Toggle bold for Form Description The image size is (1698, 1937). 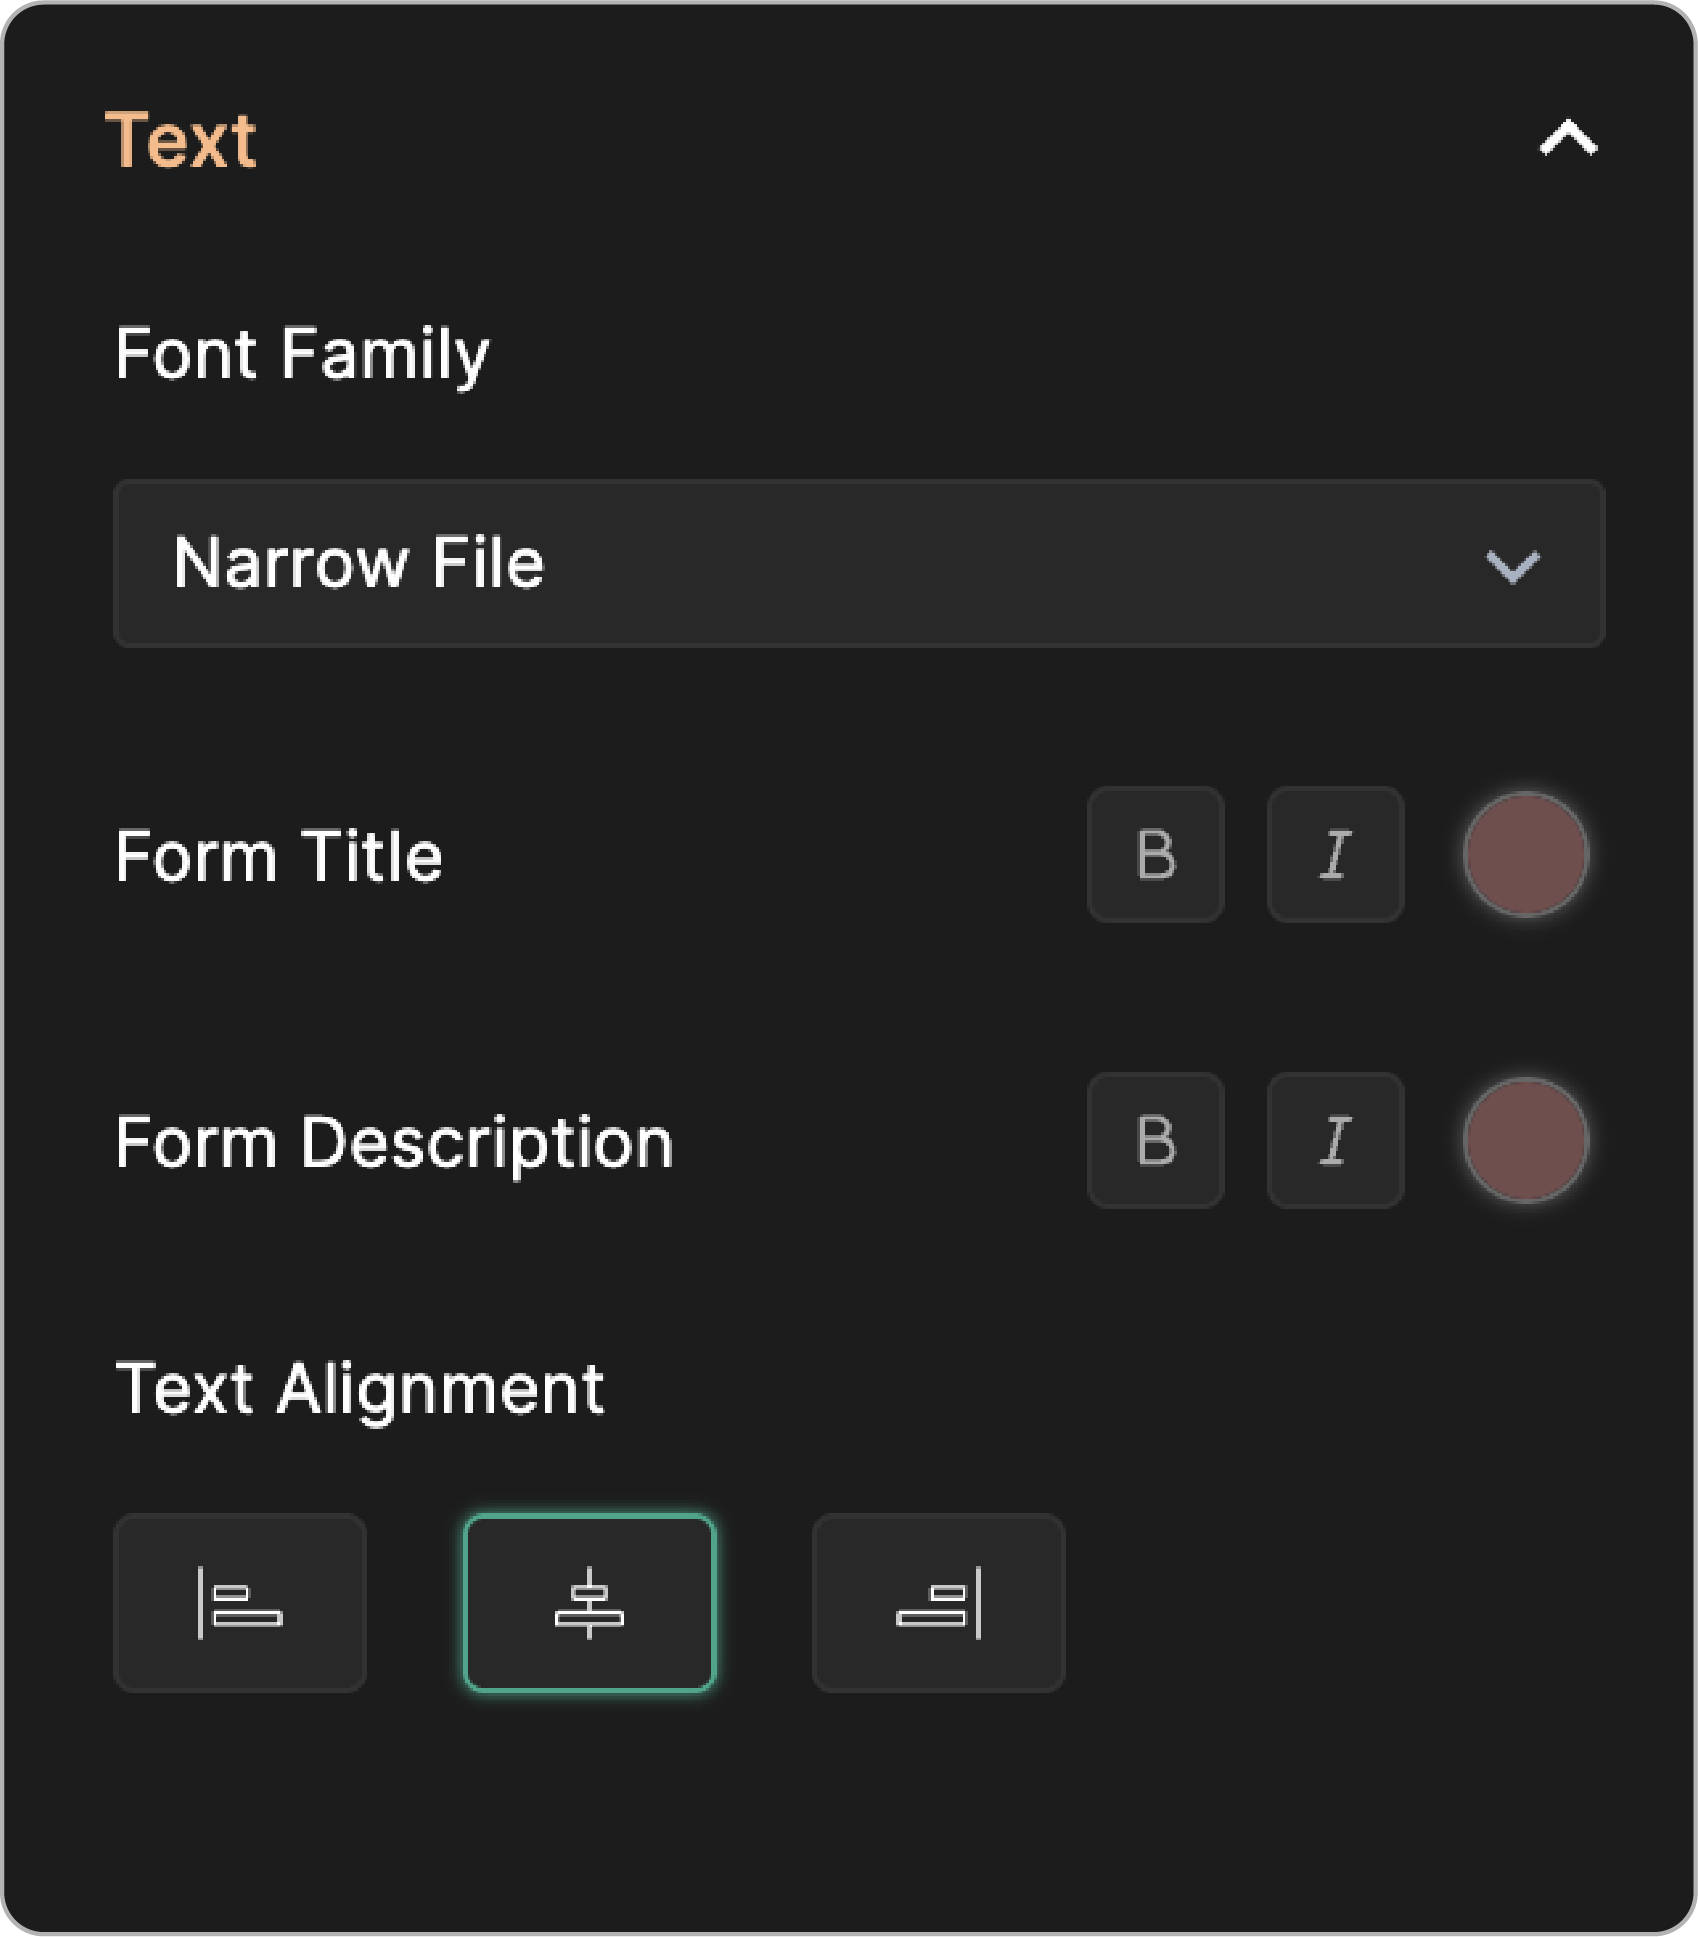click(1156, 1140)
